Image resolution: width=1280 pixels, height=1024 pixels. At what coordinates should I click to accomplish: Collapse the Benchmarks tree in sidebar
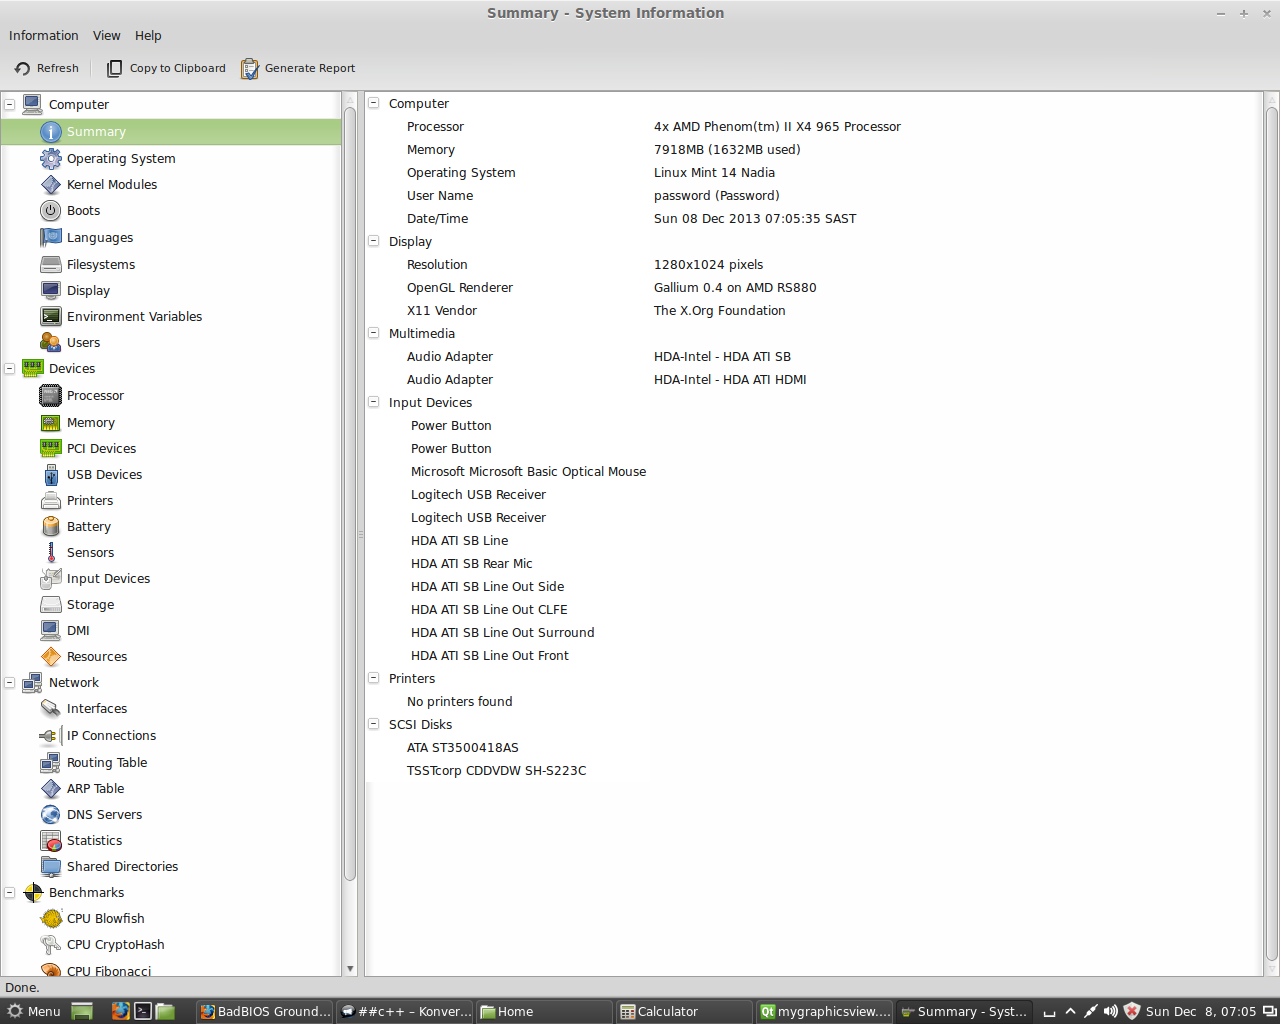point(10,892)
